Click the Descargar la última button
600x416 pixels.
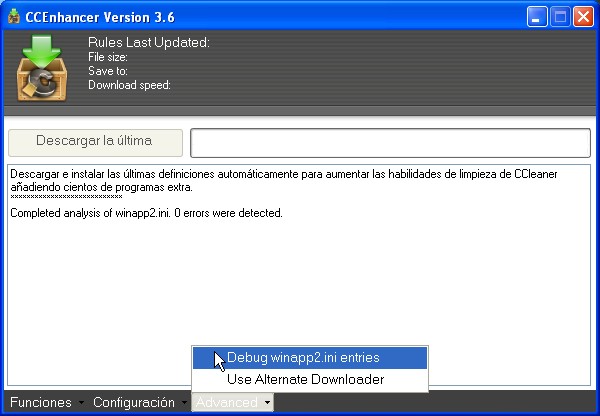(95, 143)
